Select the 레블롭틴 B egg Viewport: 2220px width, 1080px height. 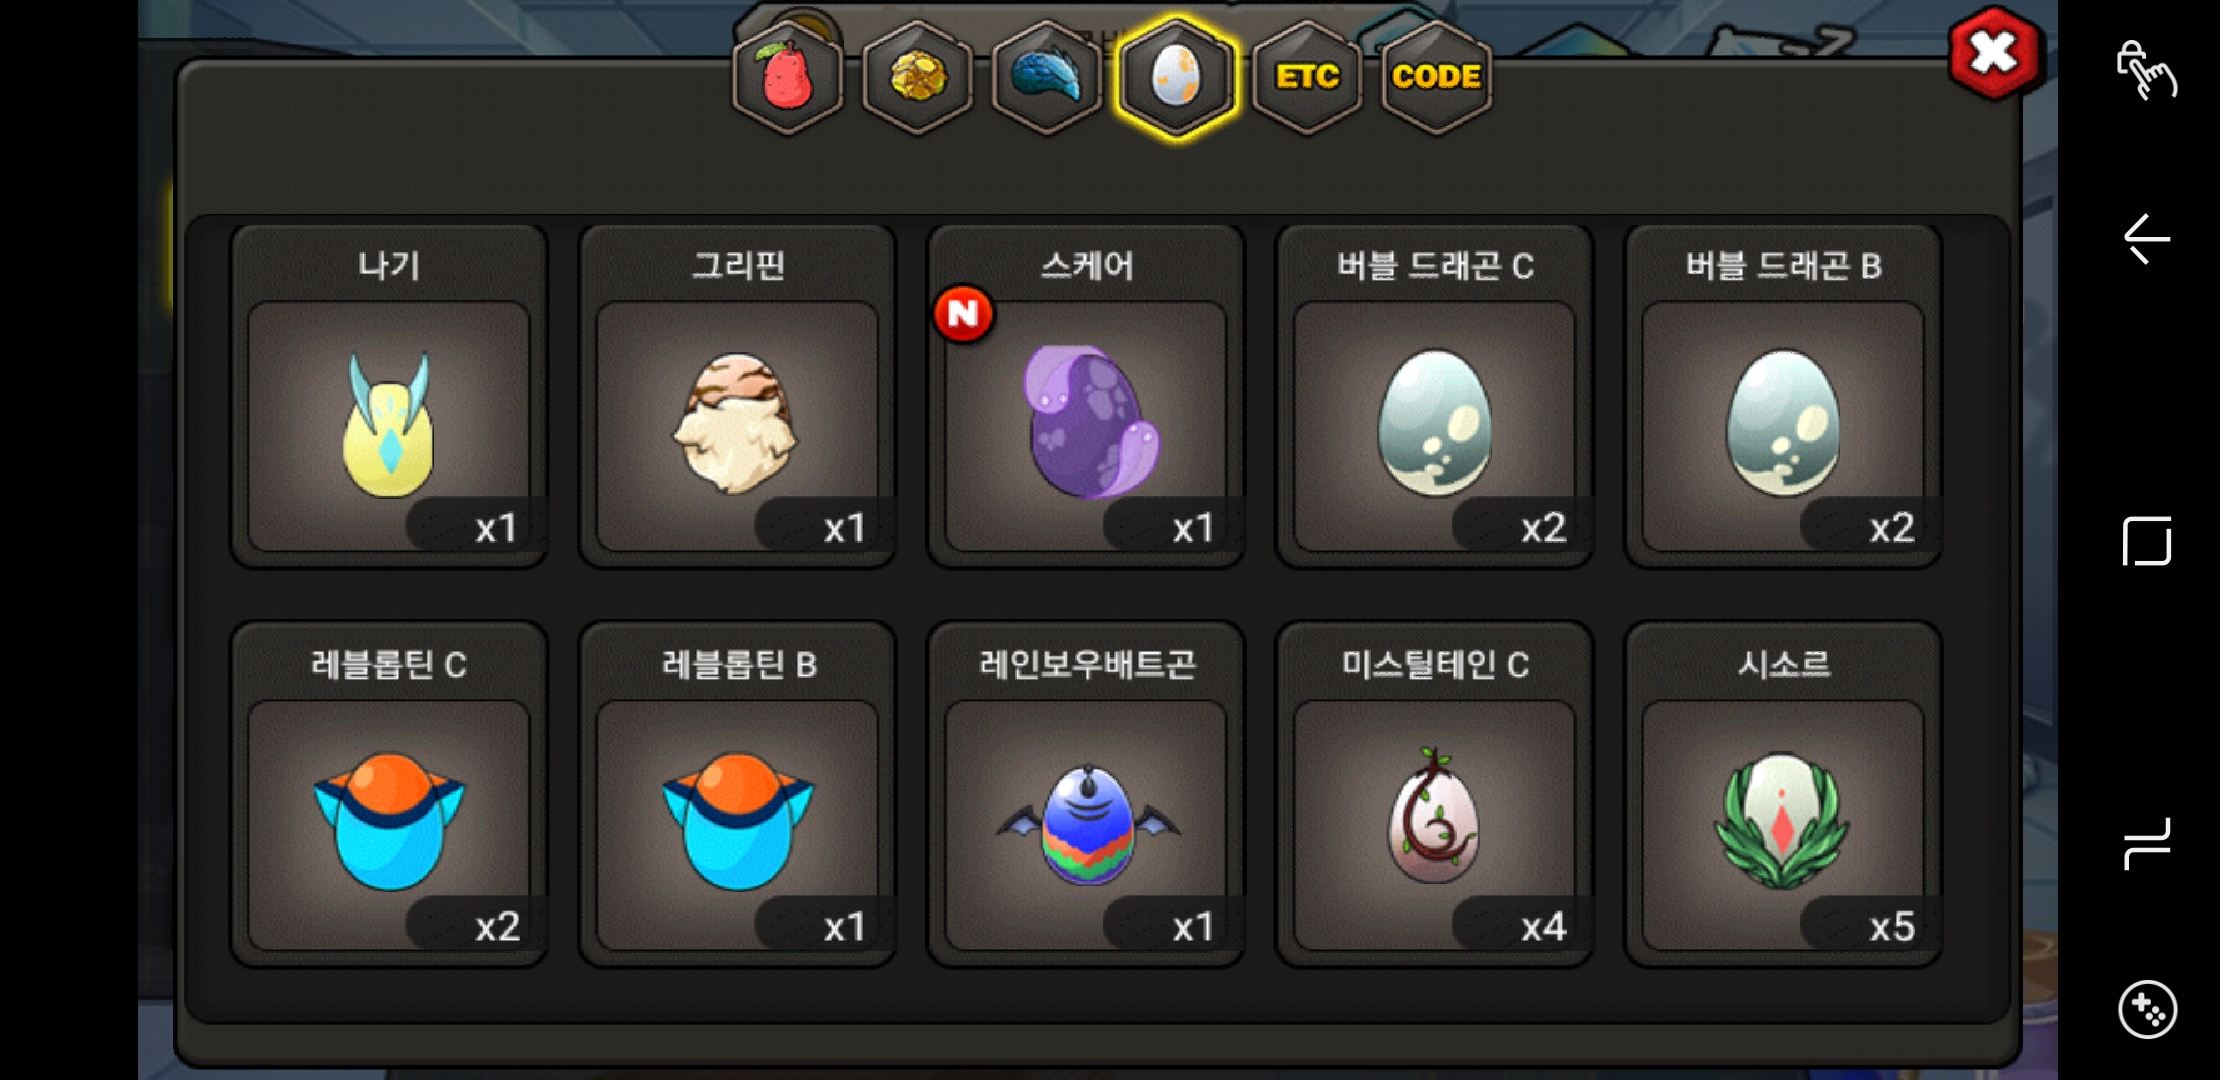[x=737, y=795]
